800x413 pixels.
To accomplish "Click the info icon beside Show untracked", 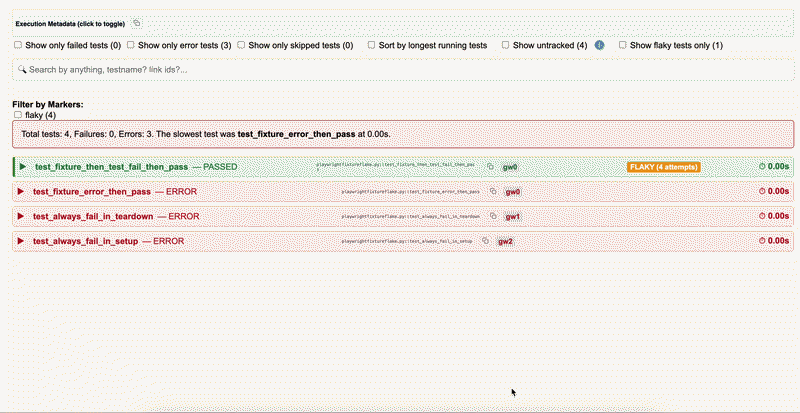I will (599, 45).
